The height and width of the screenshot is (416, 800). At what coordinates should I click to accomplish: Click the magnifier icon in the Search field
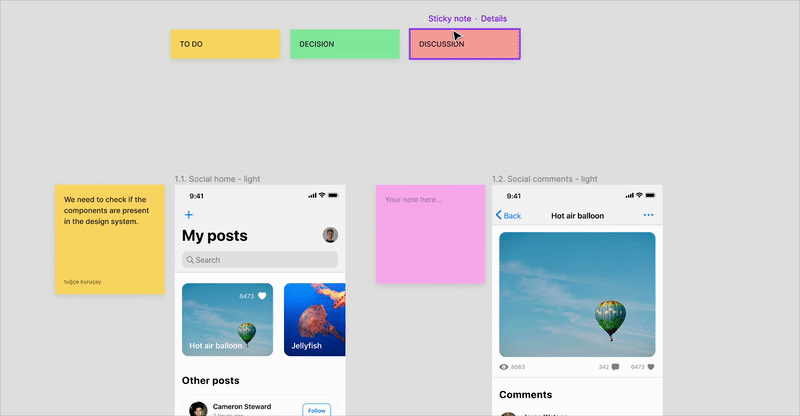click(190, 260)
